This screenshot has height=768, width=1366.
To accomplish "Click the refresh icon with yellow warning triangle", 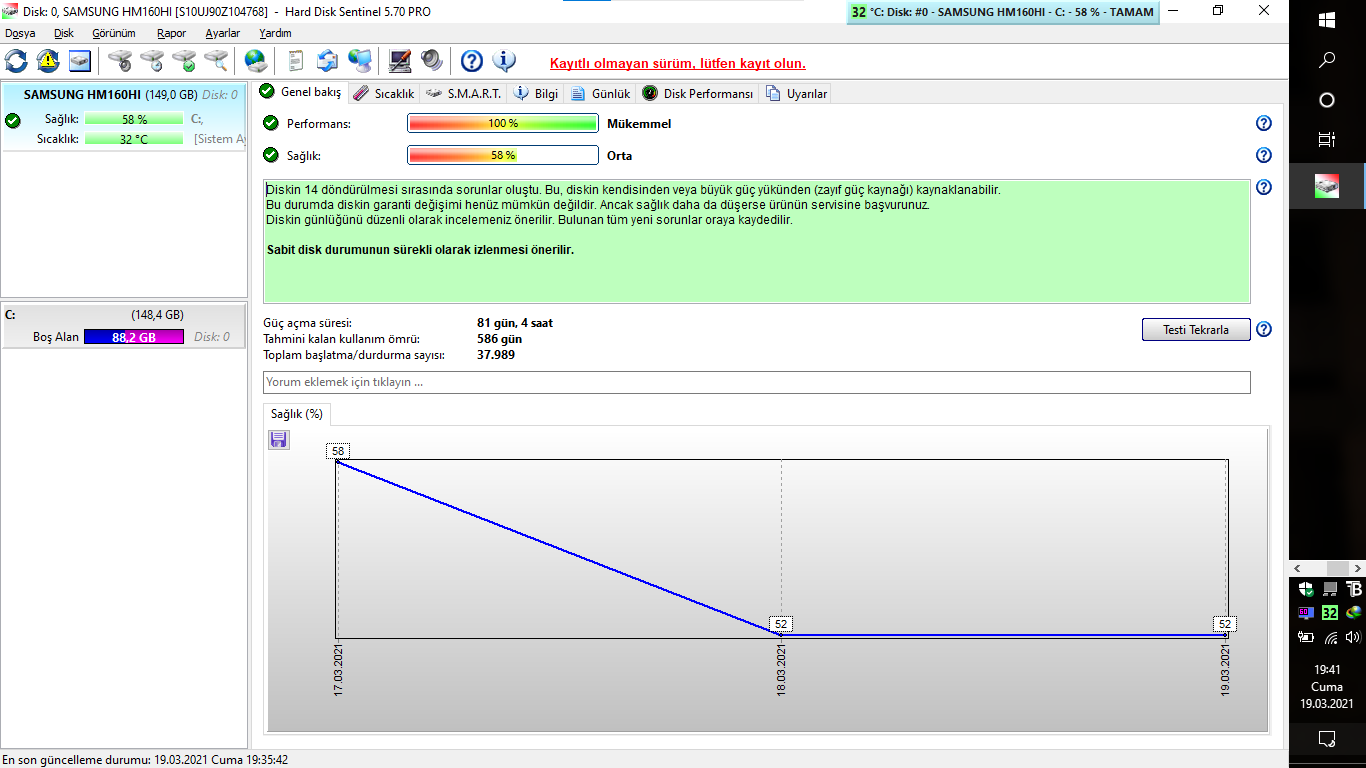I will (48, 61).
